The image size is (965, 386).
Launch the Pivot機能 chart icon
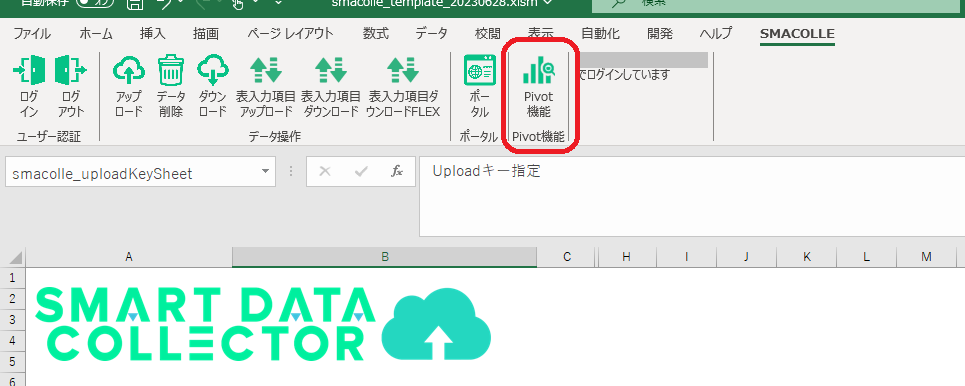(539, 70)
